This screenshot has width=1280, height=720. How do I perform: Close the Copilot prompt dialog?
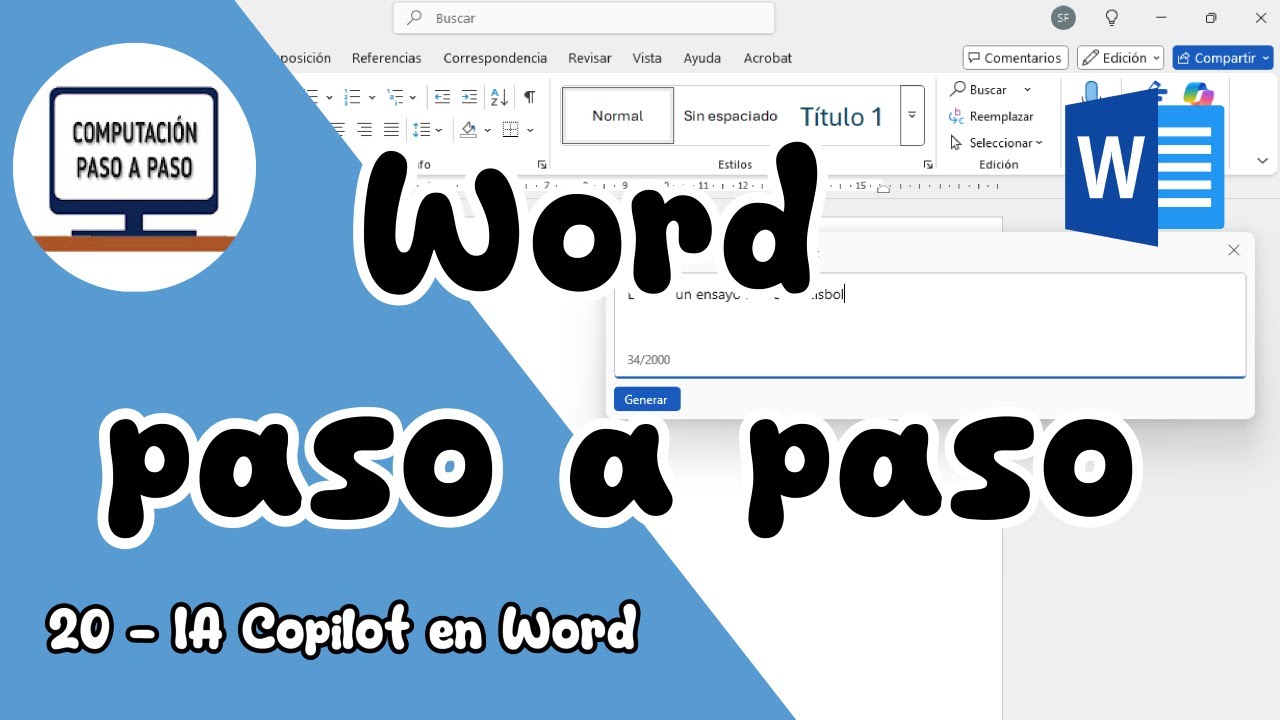[x=1234, y=250]
